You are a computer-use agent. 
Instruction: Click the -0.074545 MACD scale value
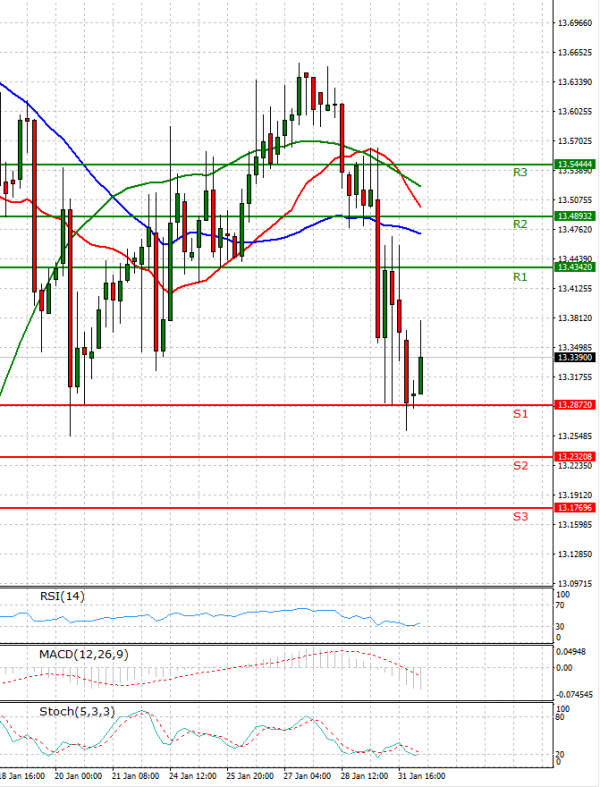pos(574,695)
